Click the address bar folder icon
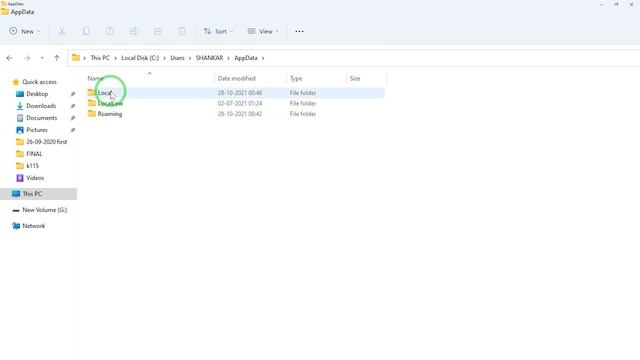The height and width of the screenshot is (360, 640). pos(76,58)
